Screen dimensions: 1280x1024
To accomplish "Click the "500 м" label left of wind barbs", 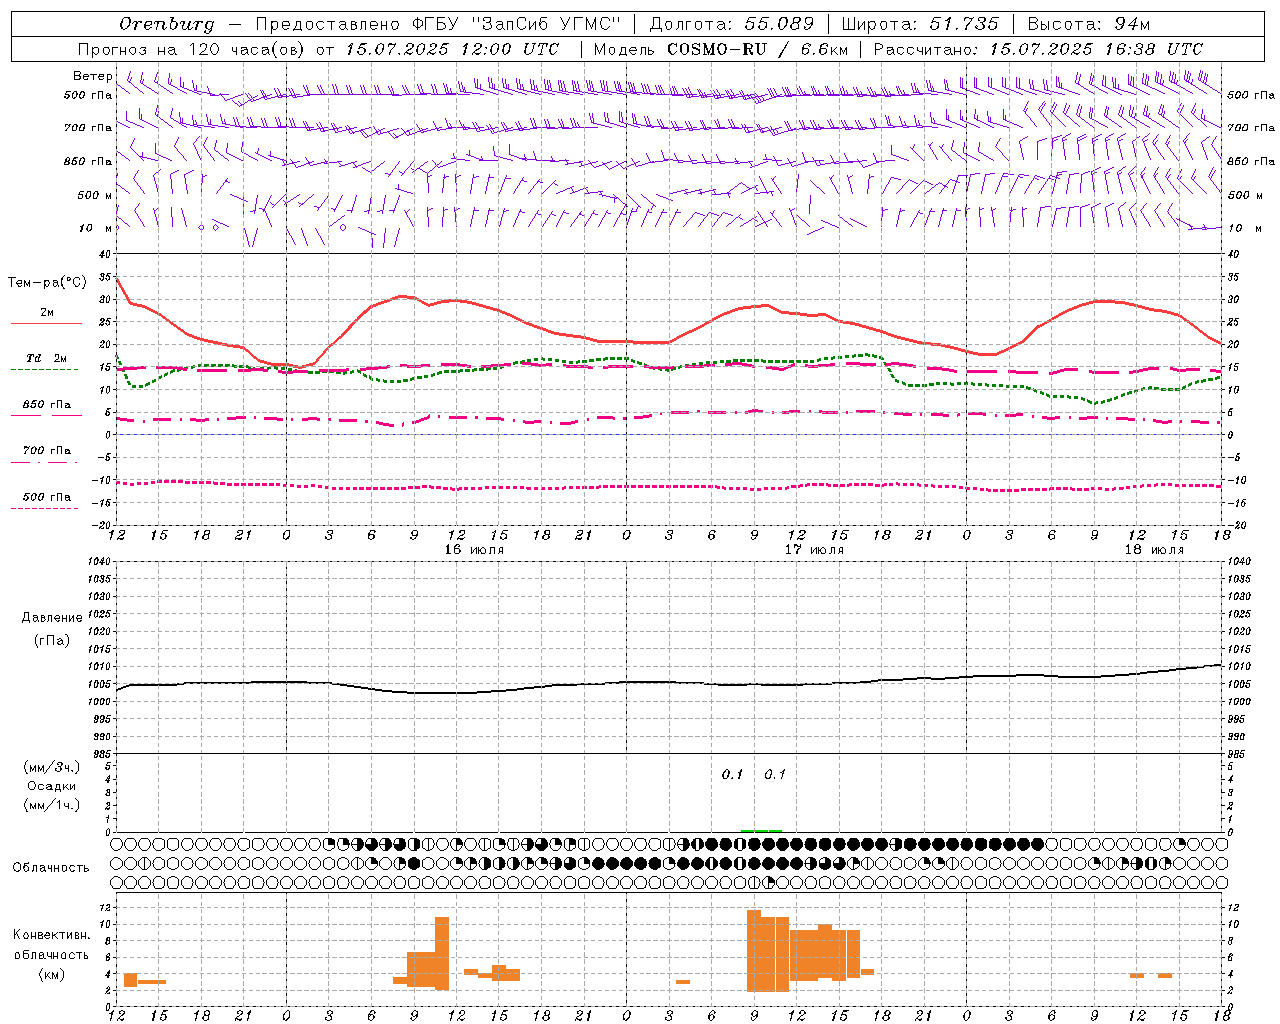I will [x=96, y=195].
